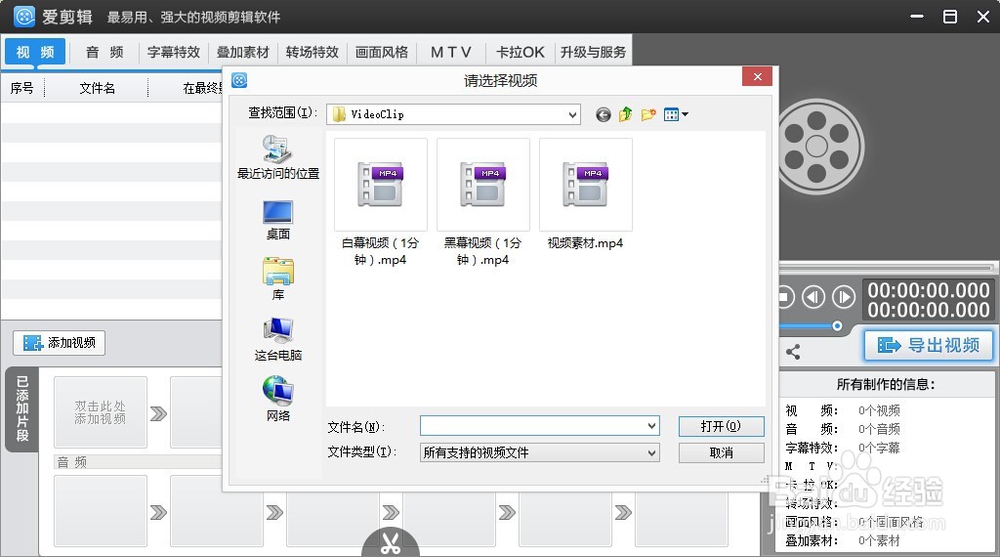Open the 叠加素材 tab

[243, 52]
